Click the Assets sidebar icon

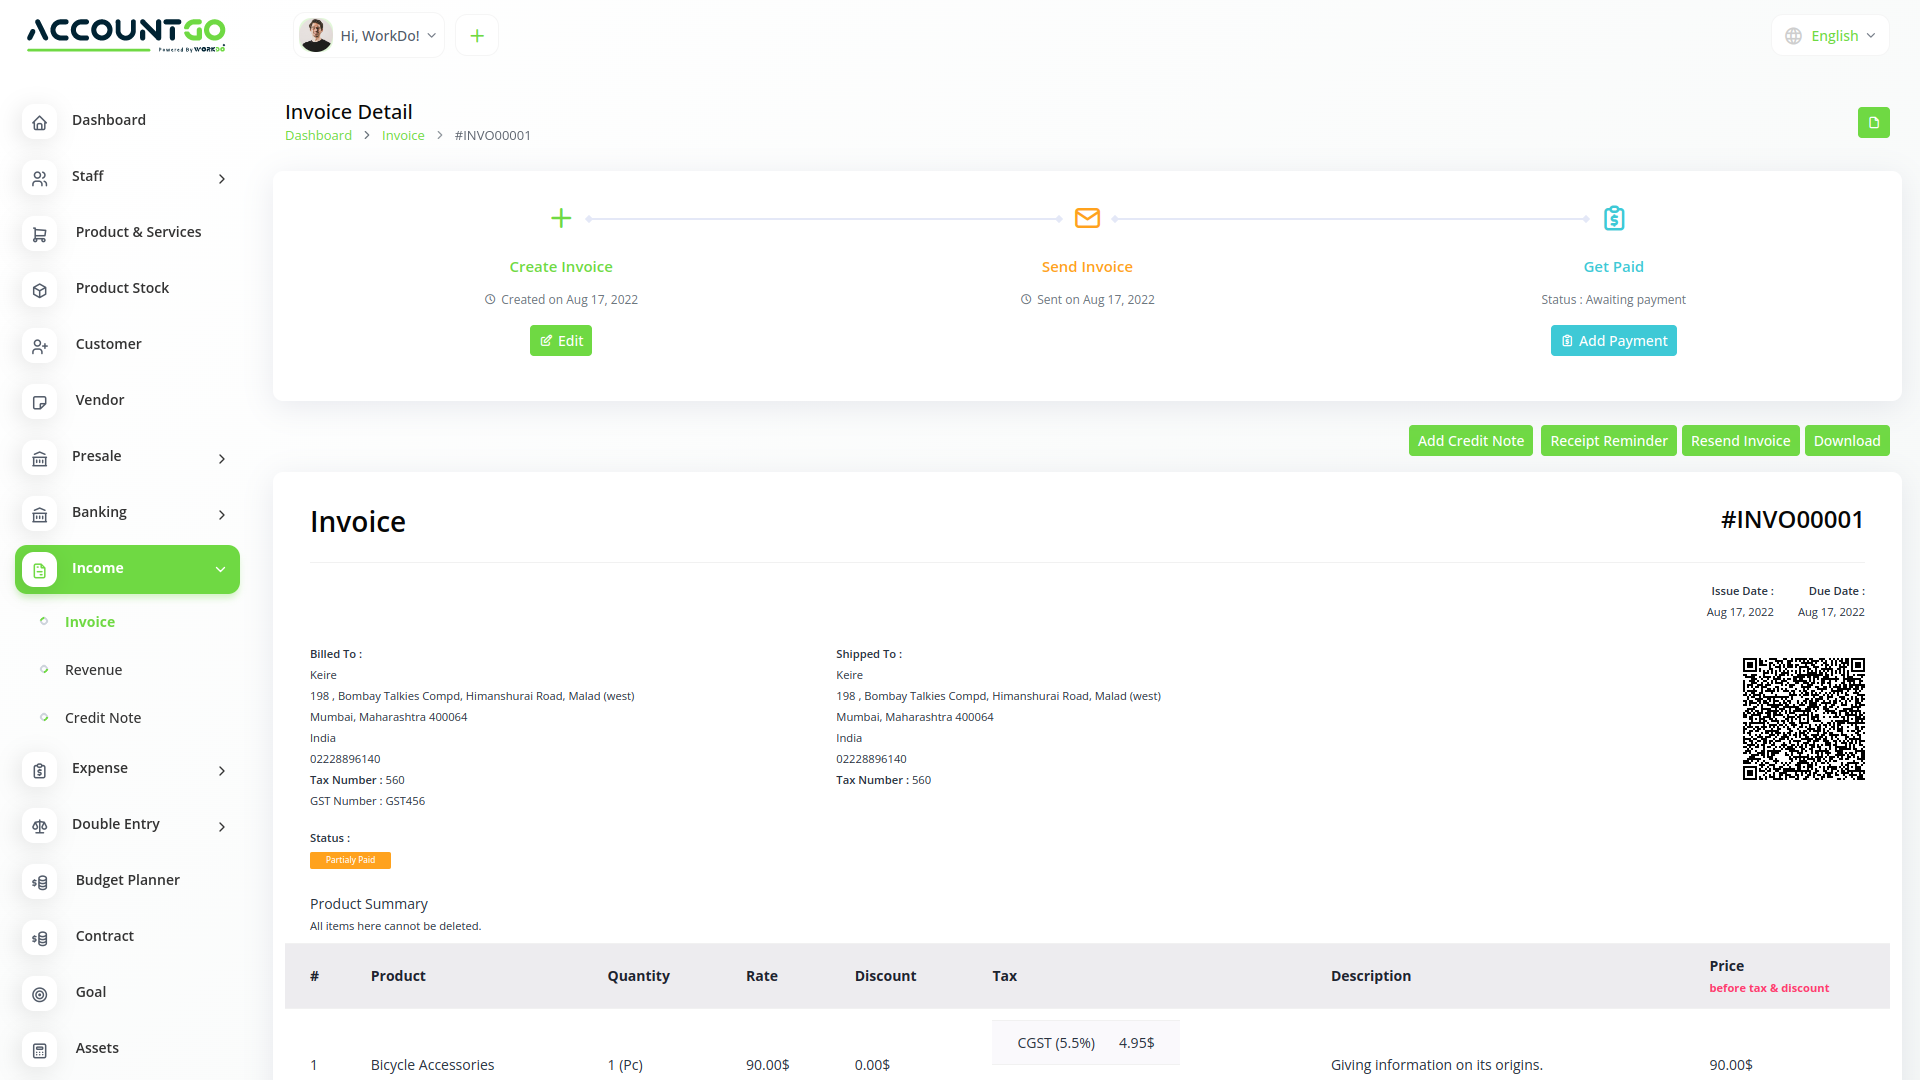point(39,1050)
